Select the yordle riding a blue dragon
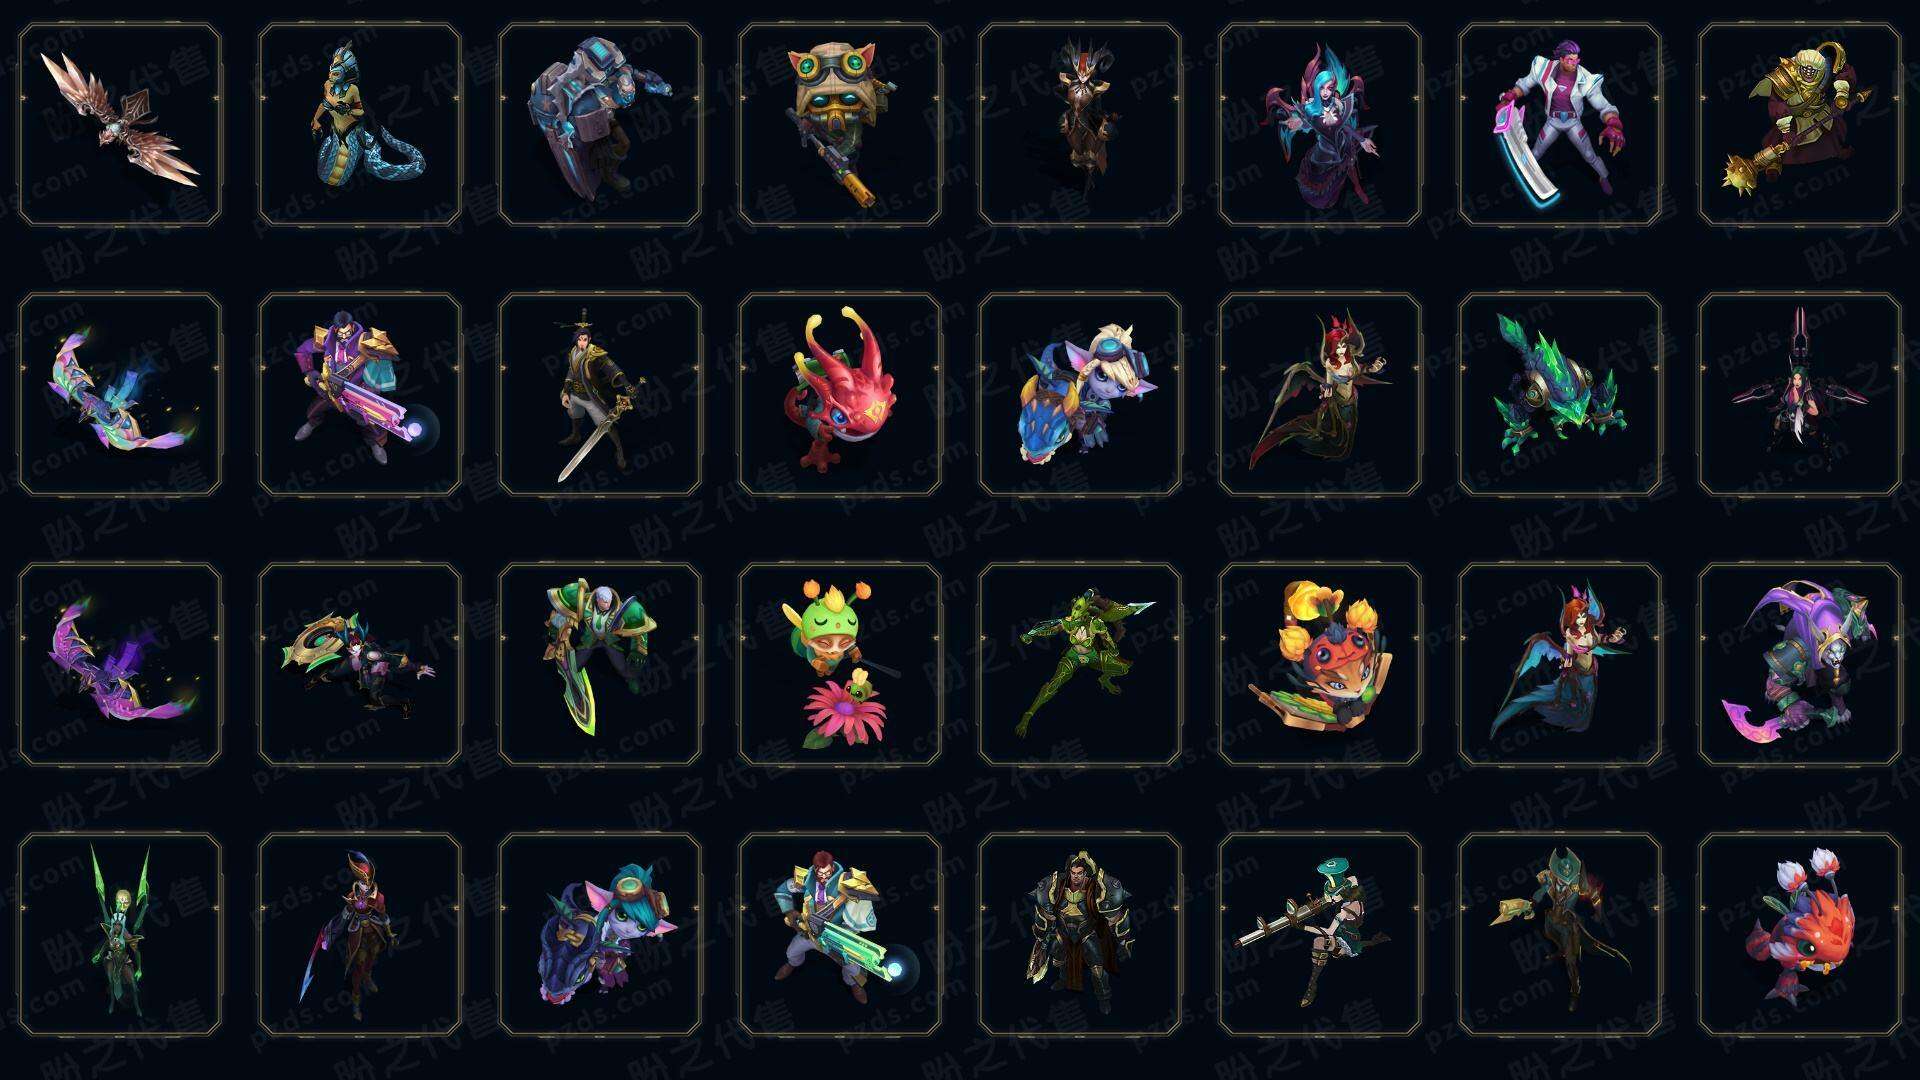This screenshot has height=1080, width=1920. [x=1080, y=394]
